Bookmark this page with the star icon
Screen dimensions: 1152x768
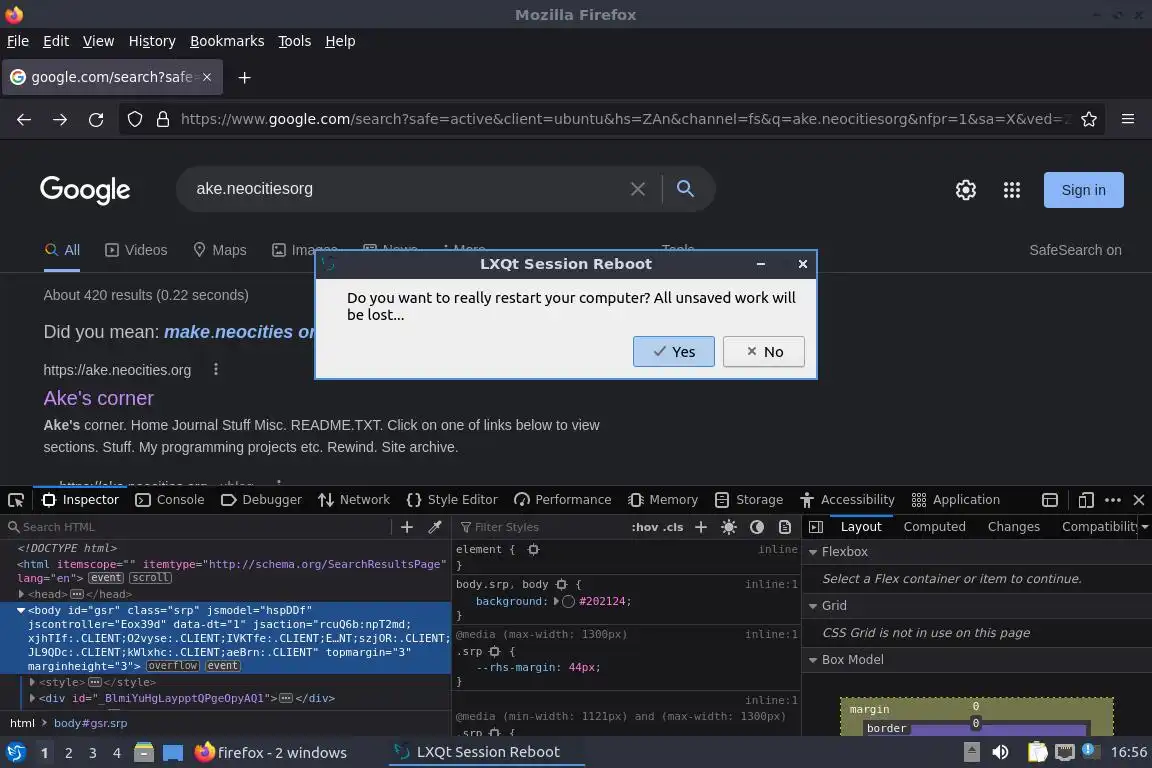coord(1089,119)
